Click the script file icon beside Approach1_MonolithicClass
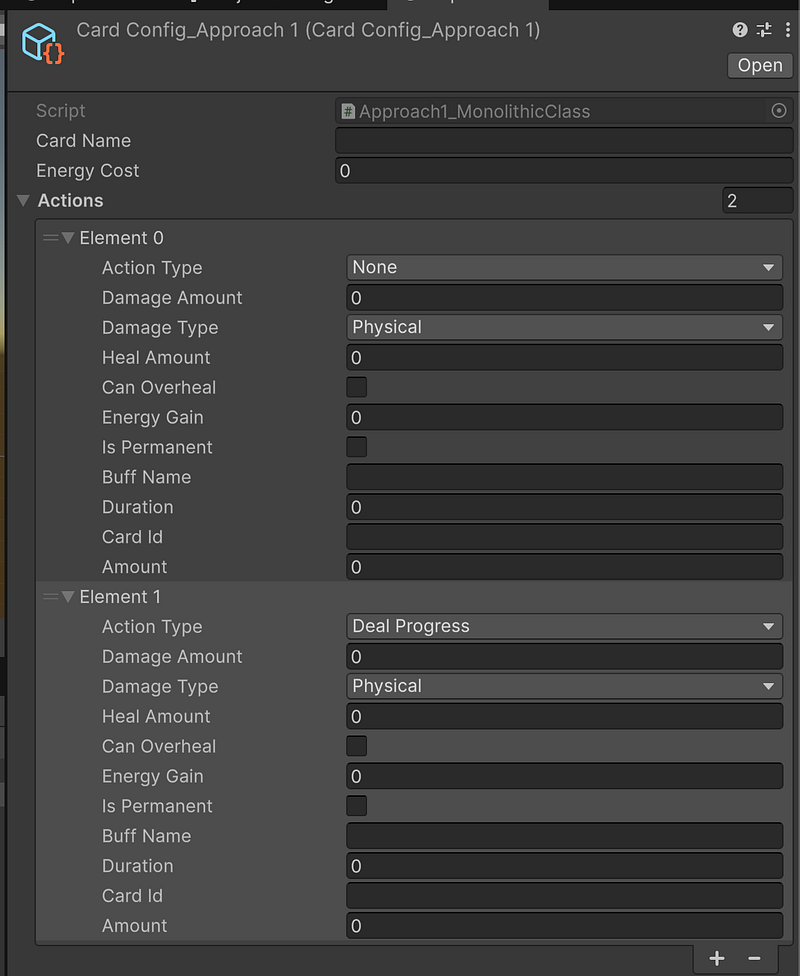Image resolution: width=800 pixels, height=976 pixels. 348,111
